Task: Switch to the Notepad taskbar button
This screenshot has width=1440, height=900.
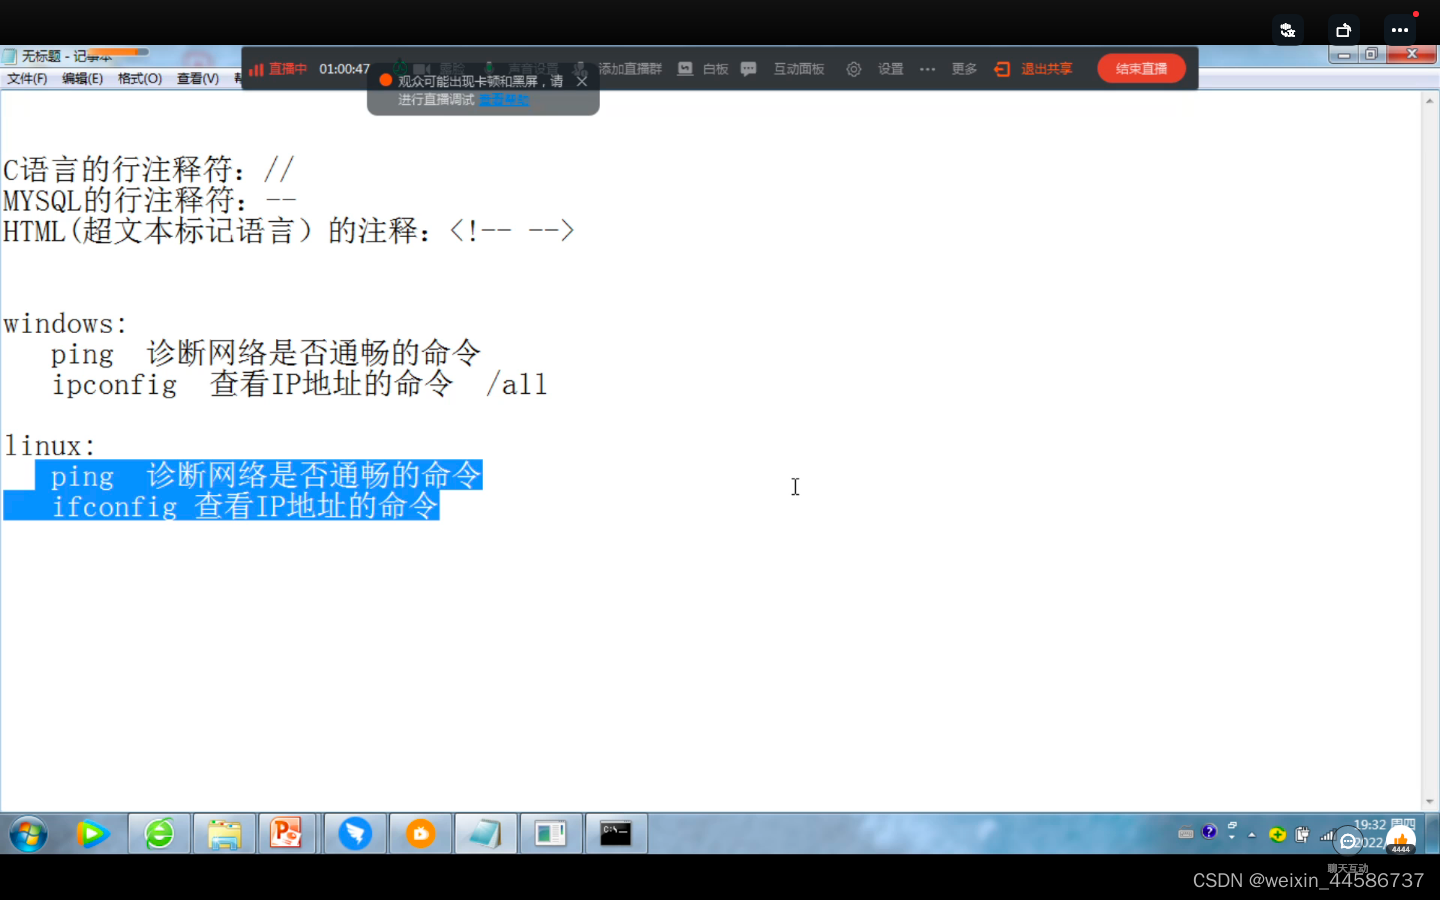Action: click(485, 833)
